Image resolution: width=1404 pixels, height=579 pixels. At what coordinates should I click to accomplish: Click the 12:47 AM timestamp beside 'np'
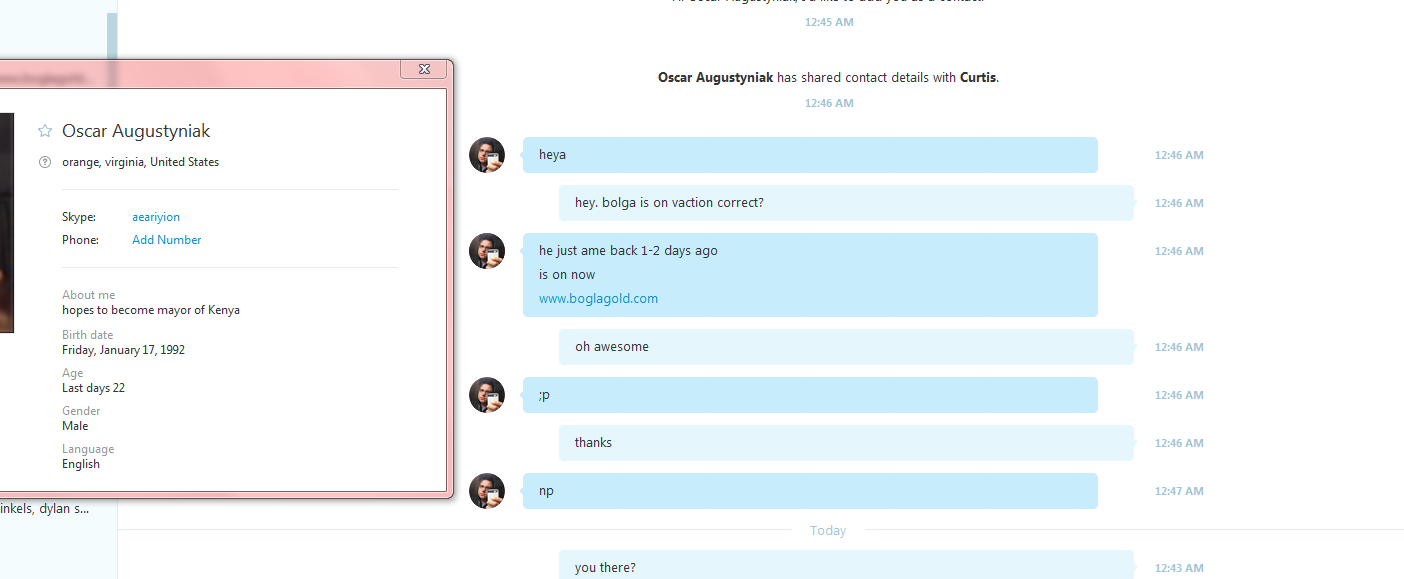[1179, 491]
